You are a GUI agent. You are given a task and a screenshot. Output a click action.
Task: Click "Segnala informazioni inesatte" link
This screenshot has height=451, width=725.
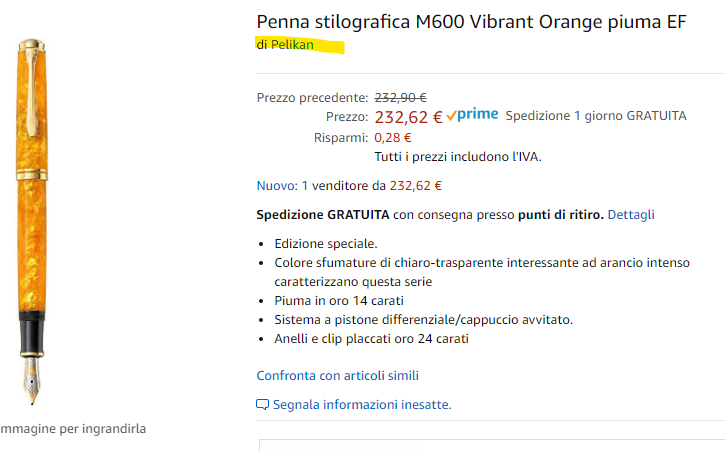[362, 405]
